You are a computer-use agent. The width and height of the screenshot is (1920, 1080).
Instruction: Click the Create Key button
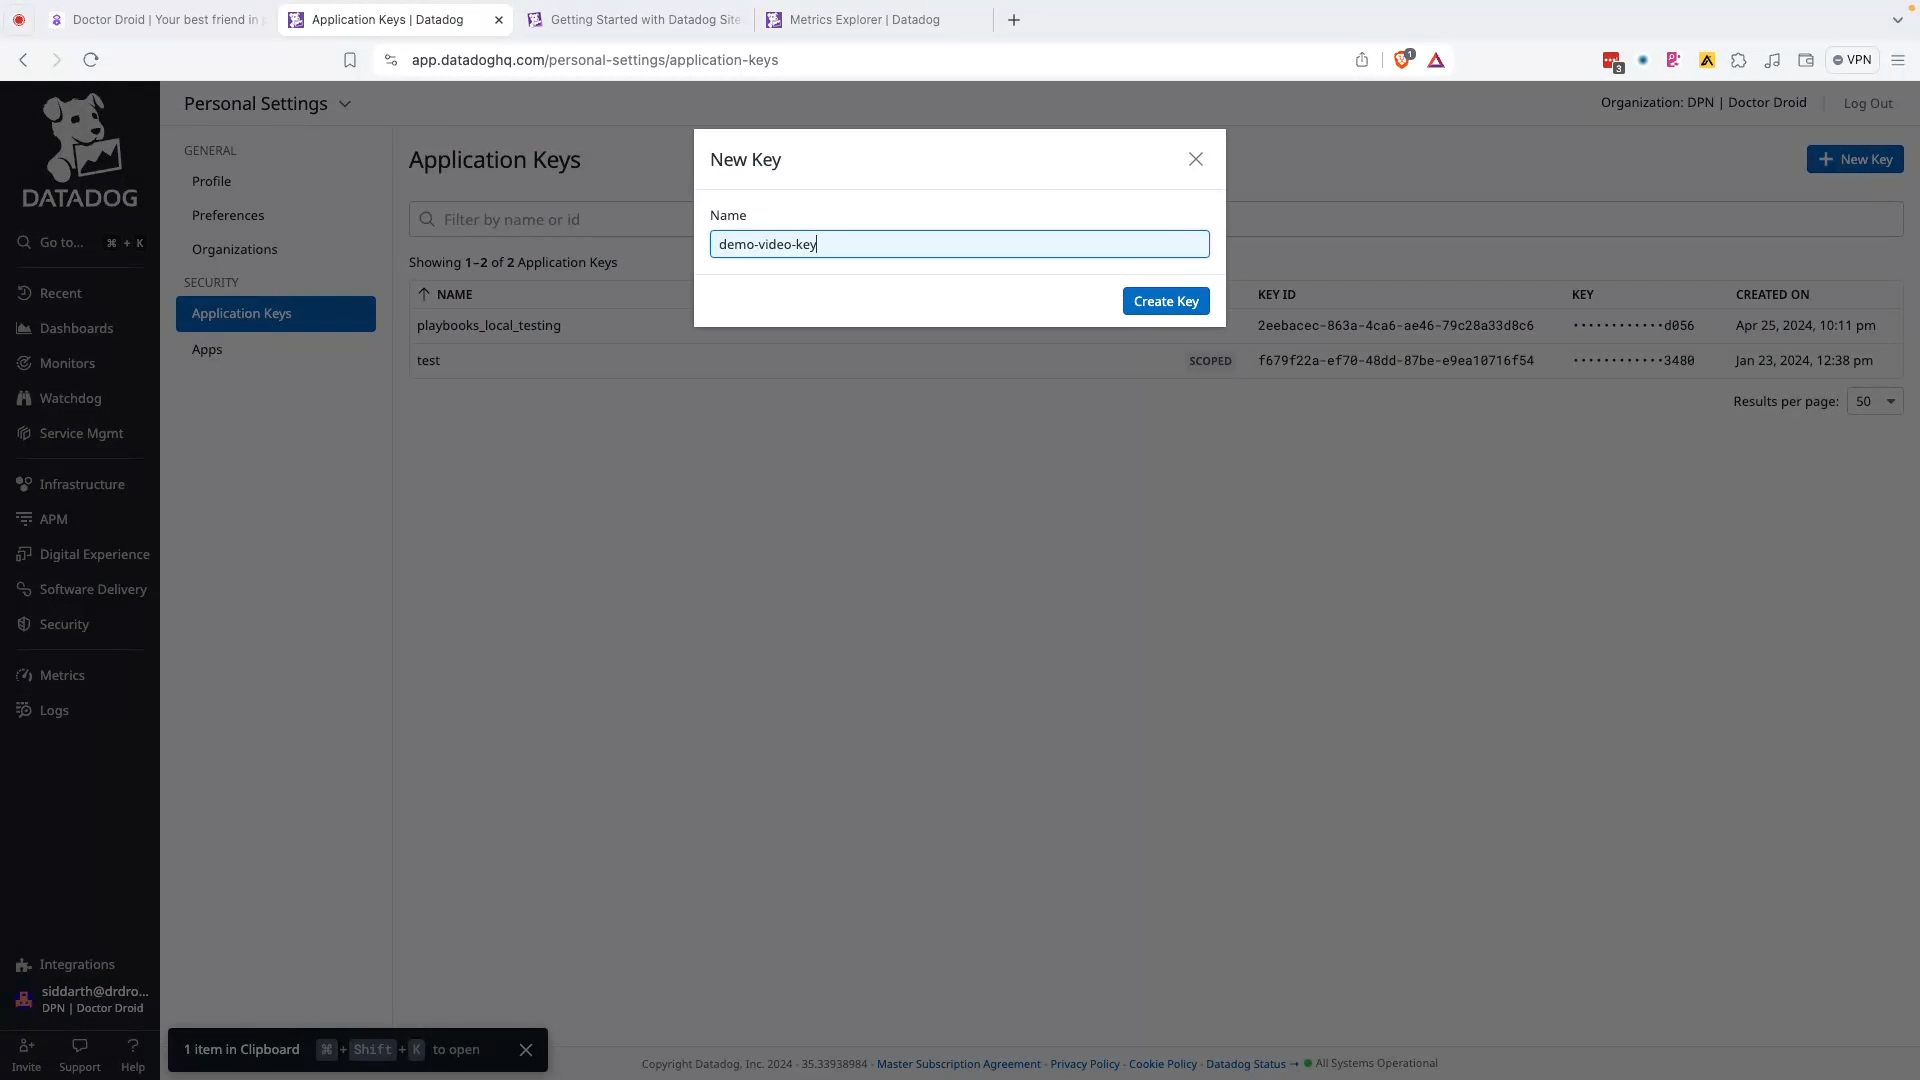click(1166, 301)
